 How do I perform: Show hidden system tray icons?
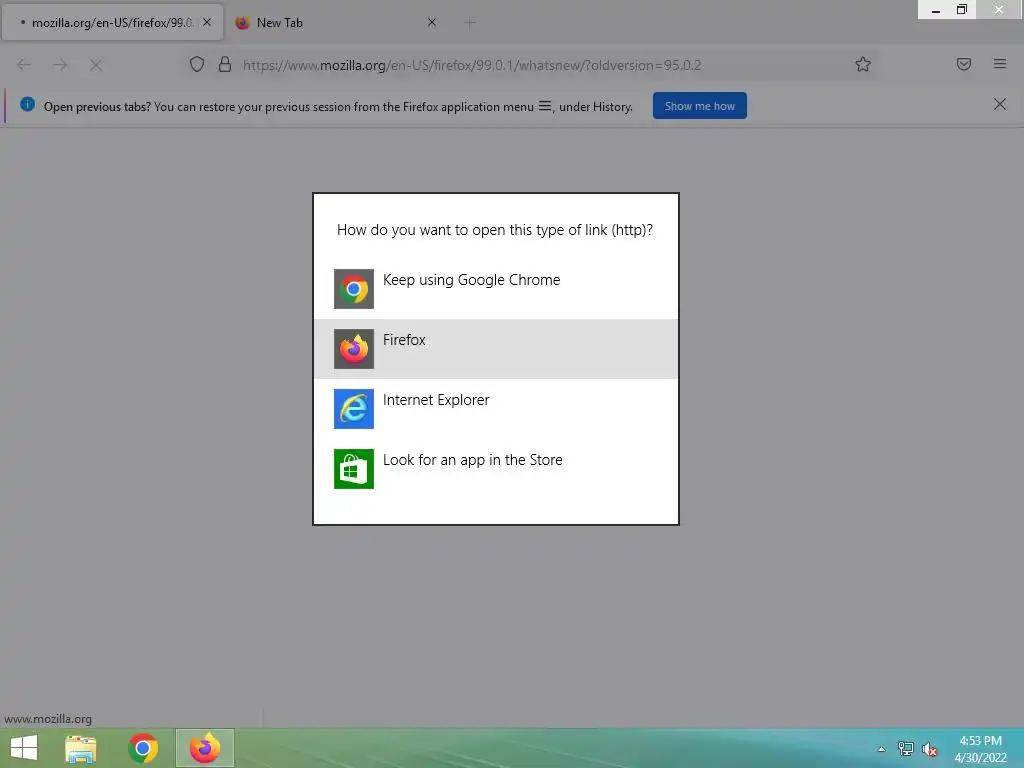881,749
